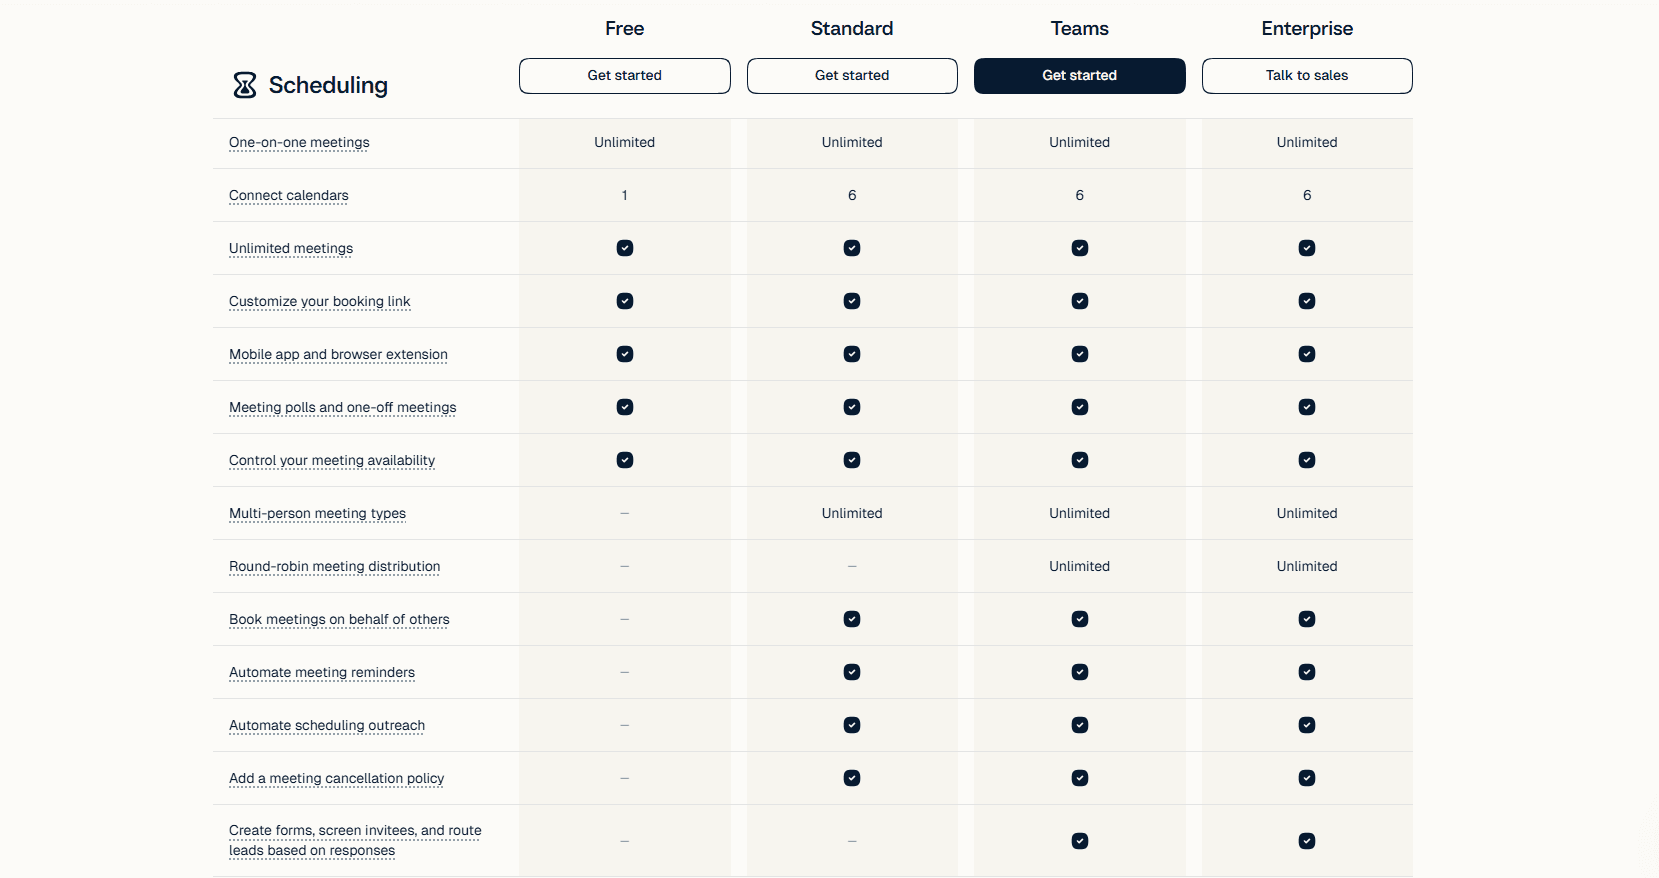
Task: Click Standard checkmark for Customize your booking link
Action: (x=852, y=301)
